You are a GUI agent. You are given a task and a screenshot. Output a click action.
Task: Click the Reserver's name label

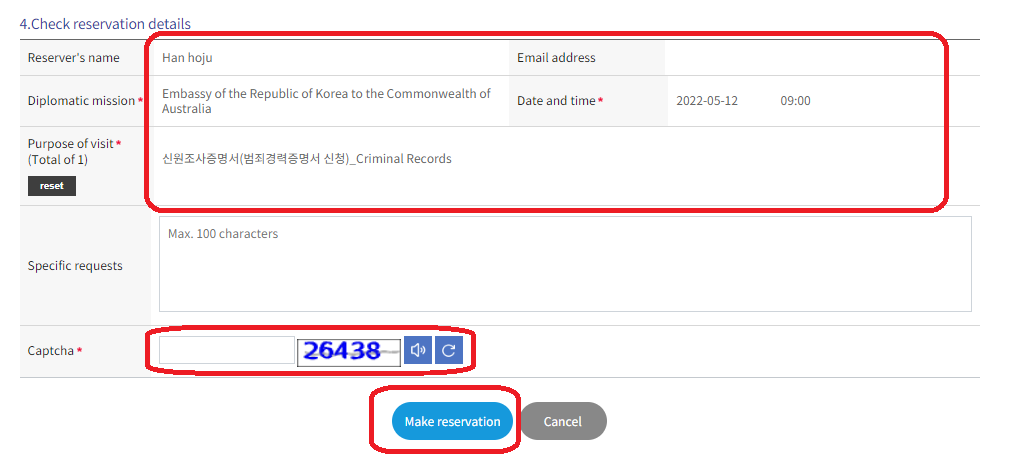pyautogui.click(x=74, y=58)
